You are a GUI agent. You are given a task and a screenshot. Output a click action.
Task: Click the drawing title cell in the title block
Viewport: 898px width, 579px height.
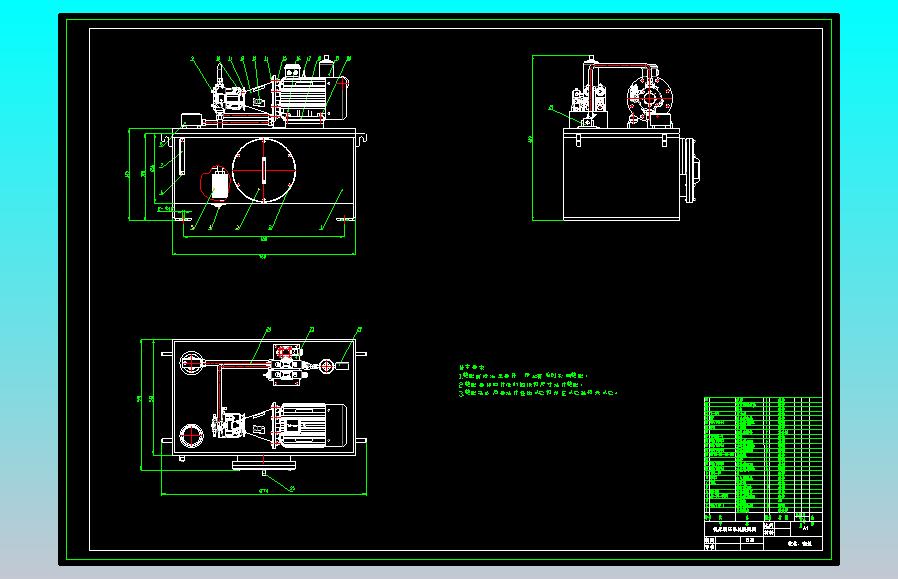tap(734, 529)
